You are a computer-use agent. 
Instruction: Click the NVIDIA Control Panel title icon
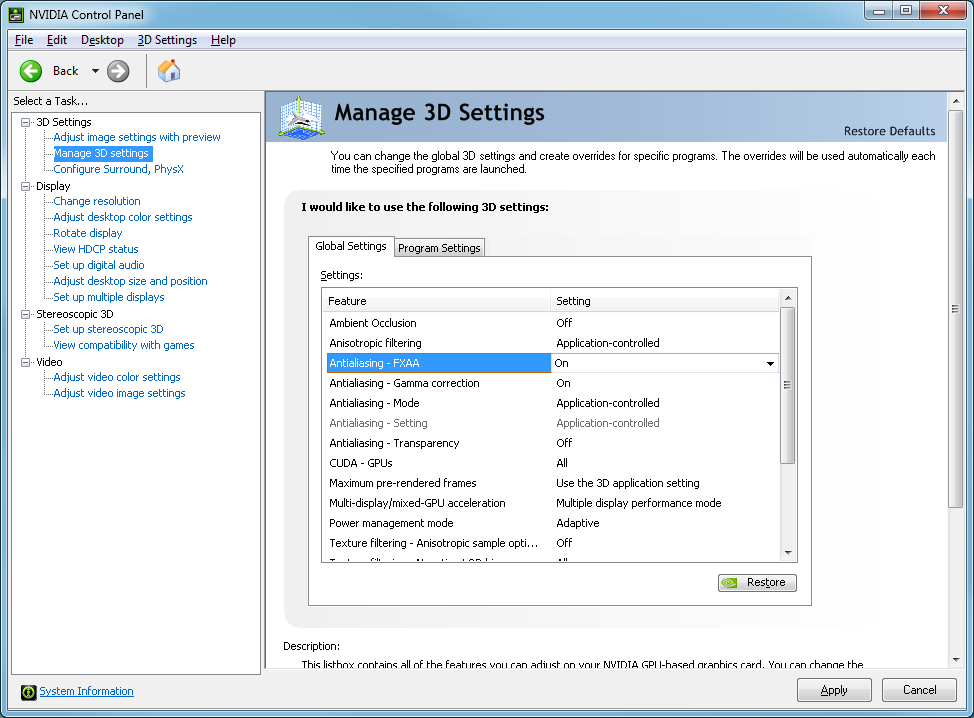(x=16, y=14)
